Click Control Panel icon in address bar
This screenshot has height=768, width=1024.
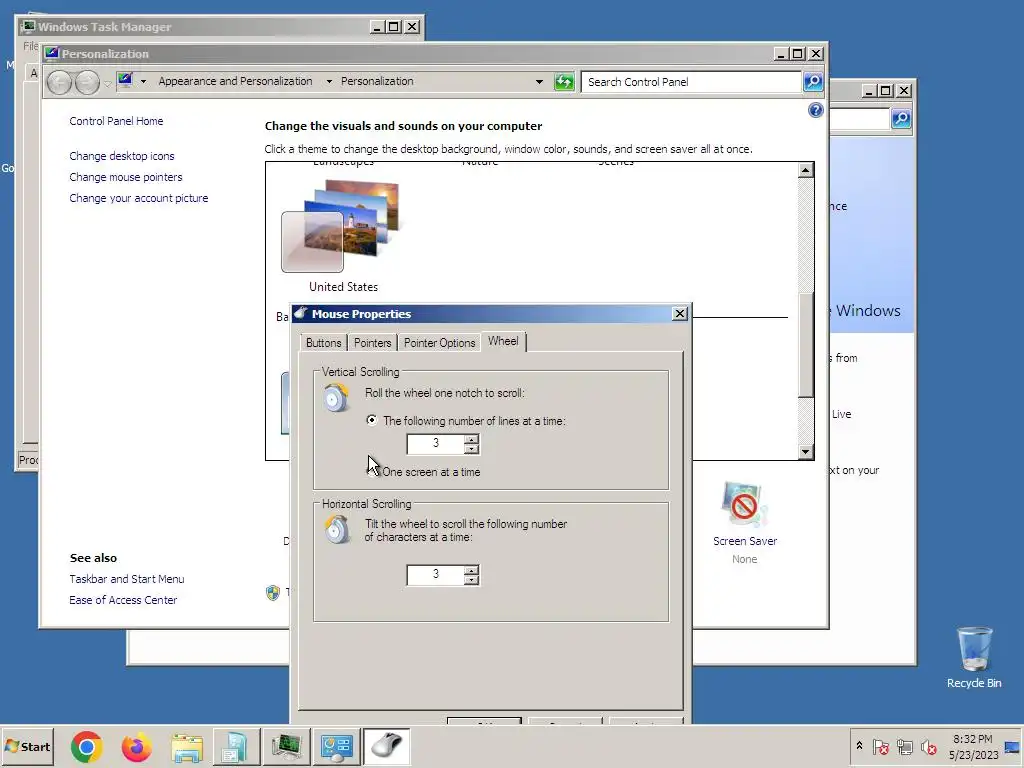[x=125, y=81]
